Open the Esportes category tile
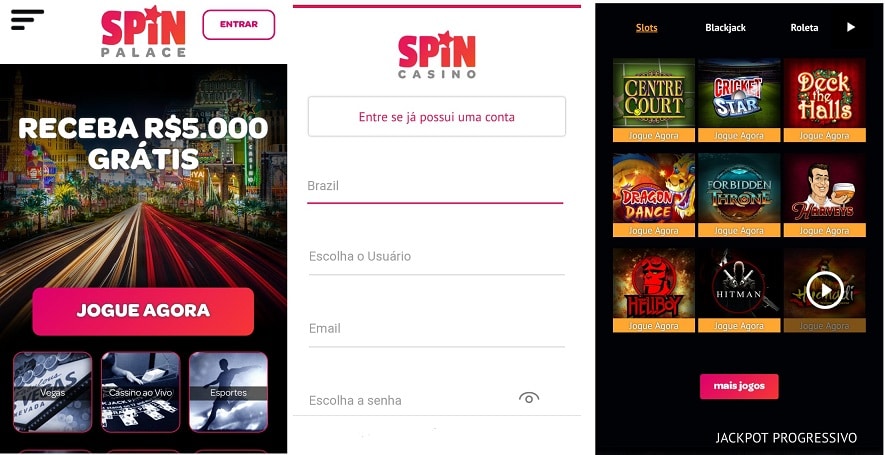Screen dimensions: 885x455 tap(228, 392)
